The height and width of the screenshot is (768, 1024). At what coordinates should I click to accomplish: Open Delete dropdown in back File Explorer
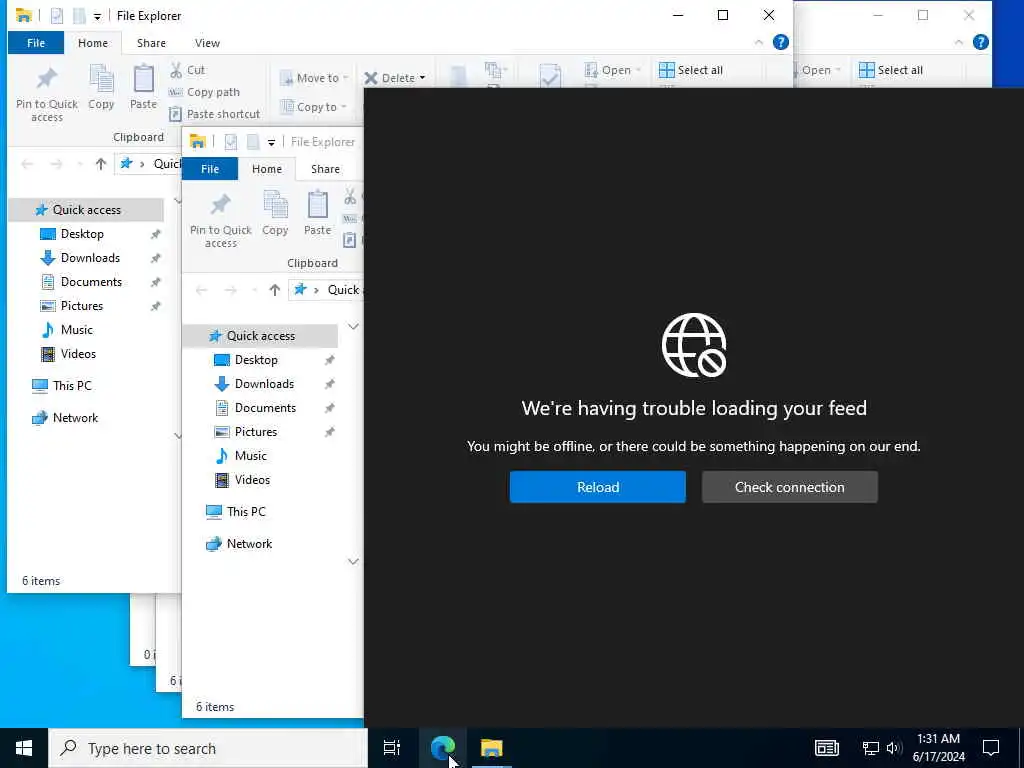394,78
